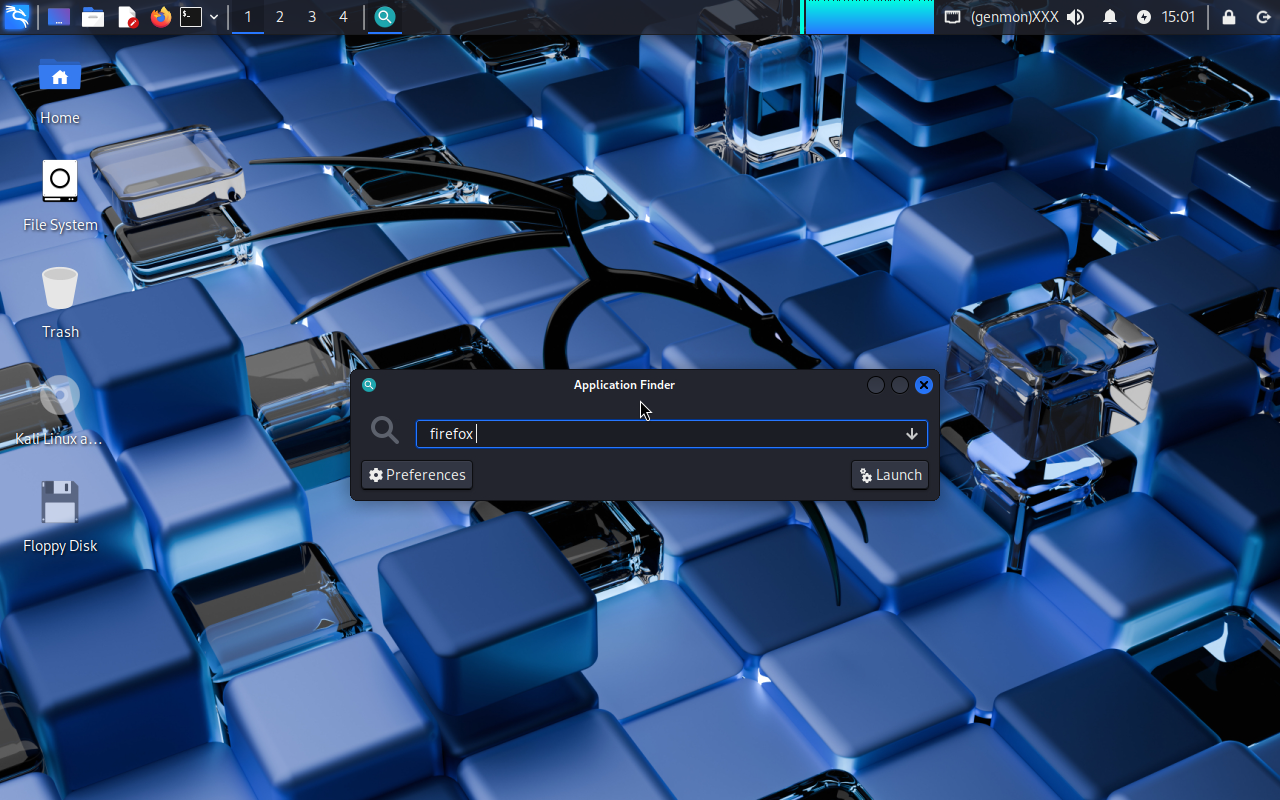This screenshot has height=800, width=1280.
Task: Select the Home desktop icon
Action: click(x=60, y=90)
